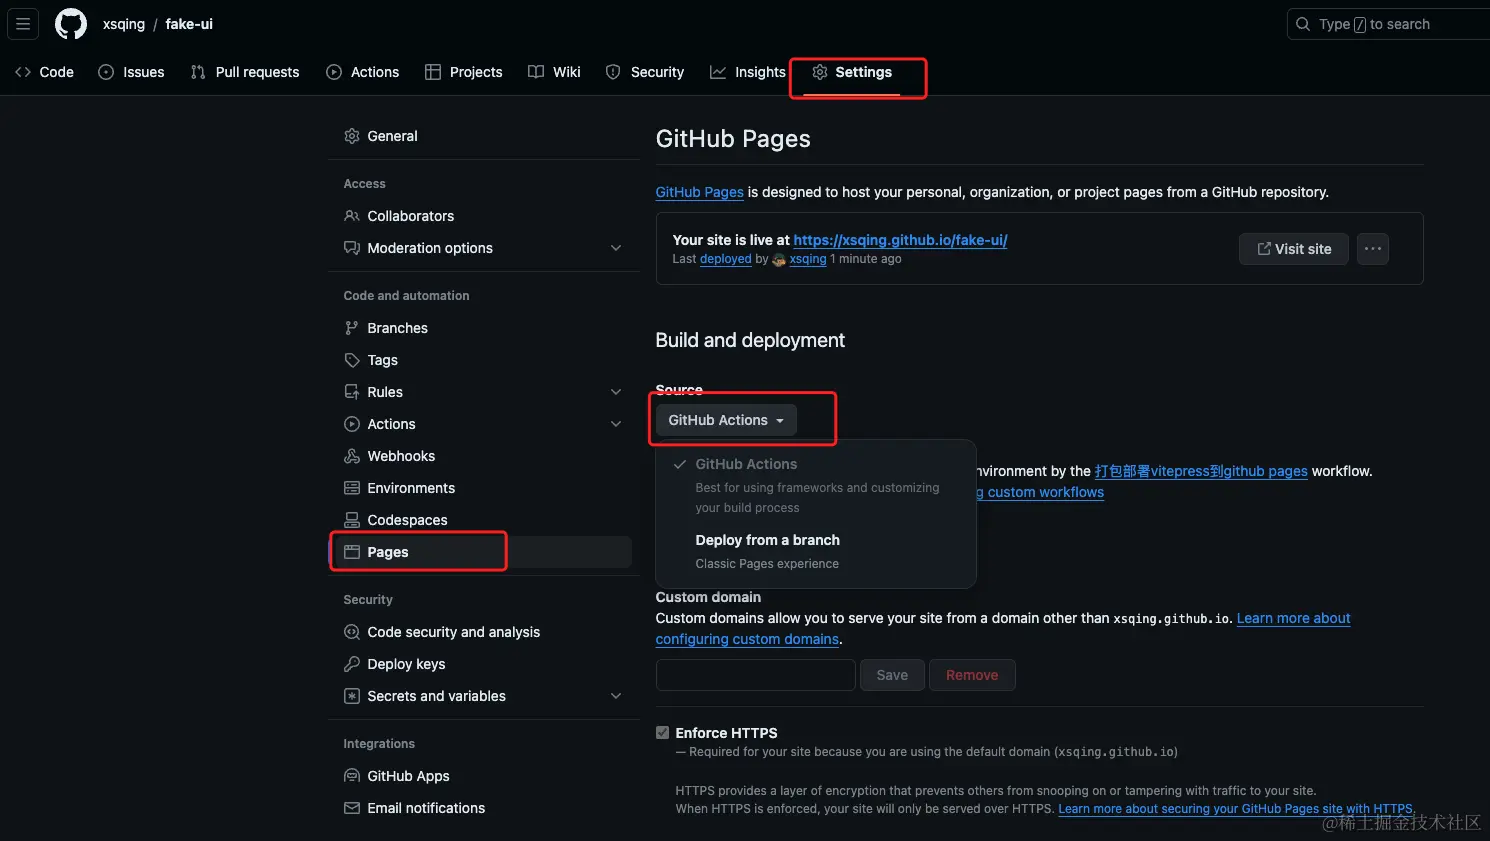
Task: Open Email notifications settings page
Action: point(484,808)
